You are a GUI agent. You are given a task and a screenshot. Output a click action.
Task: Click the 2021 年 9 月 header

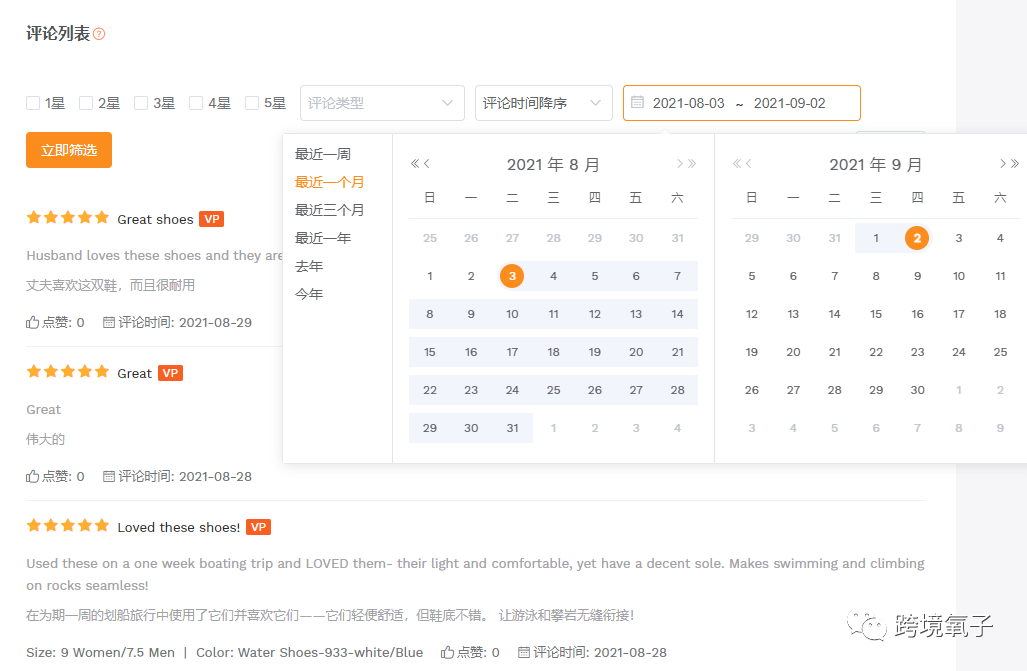point(875,164)
